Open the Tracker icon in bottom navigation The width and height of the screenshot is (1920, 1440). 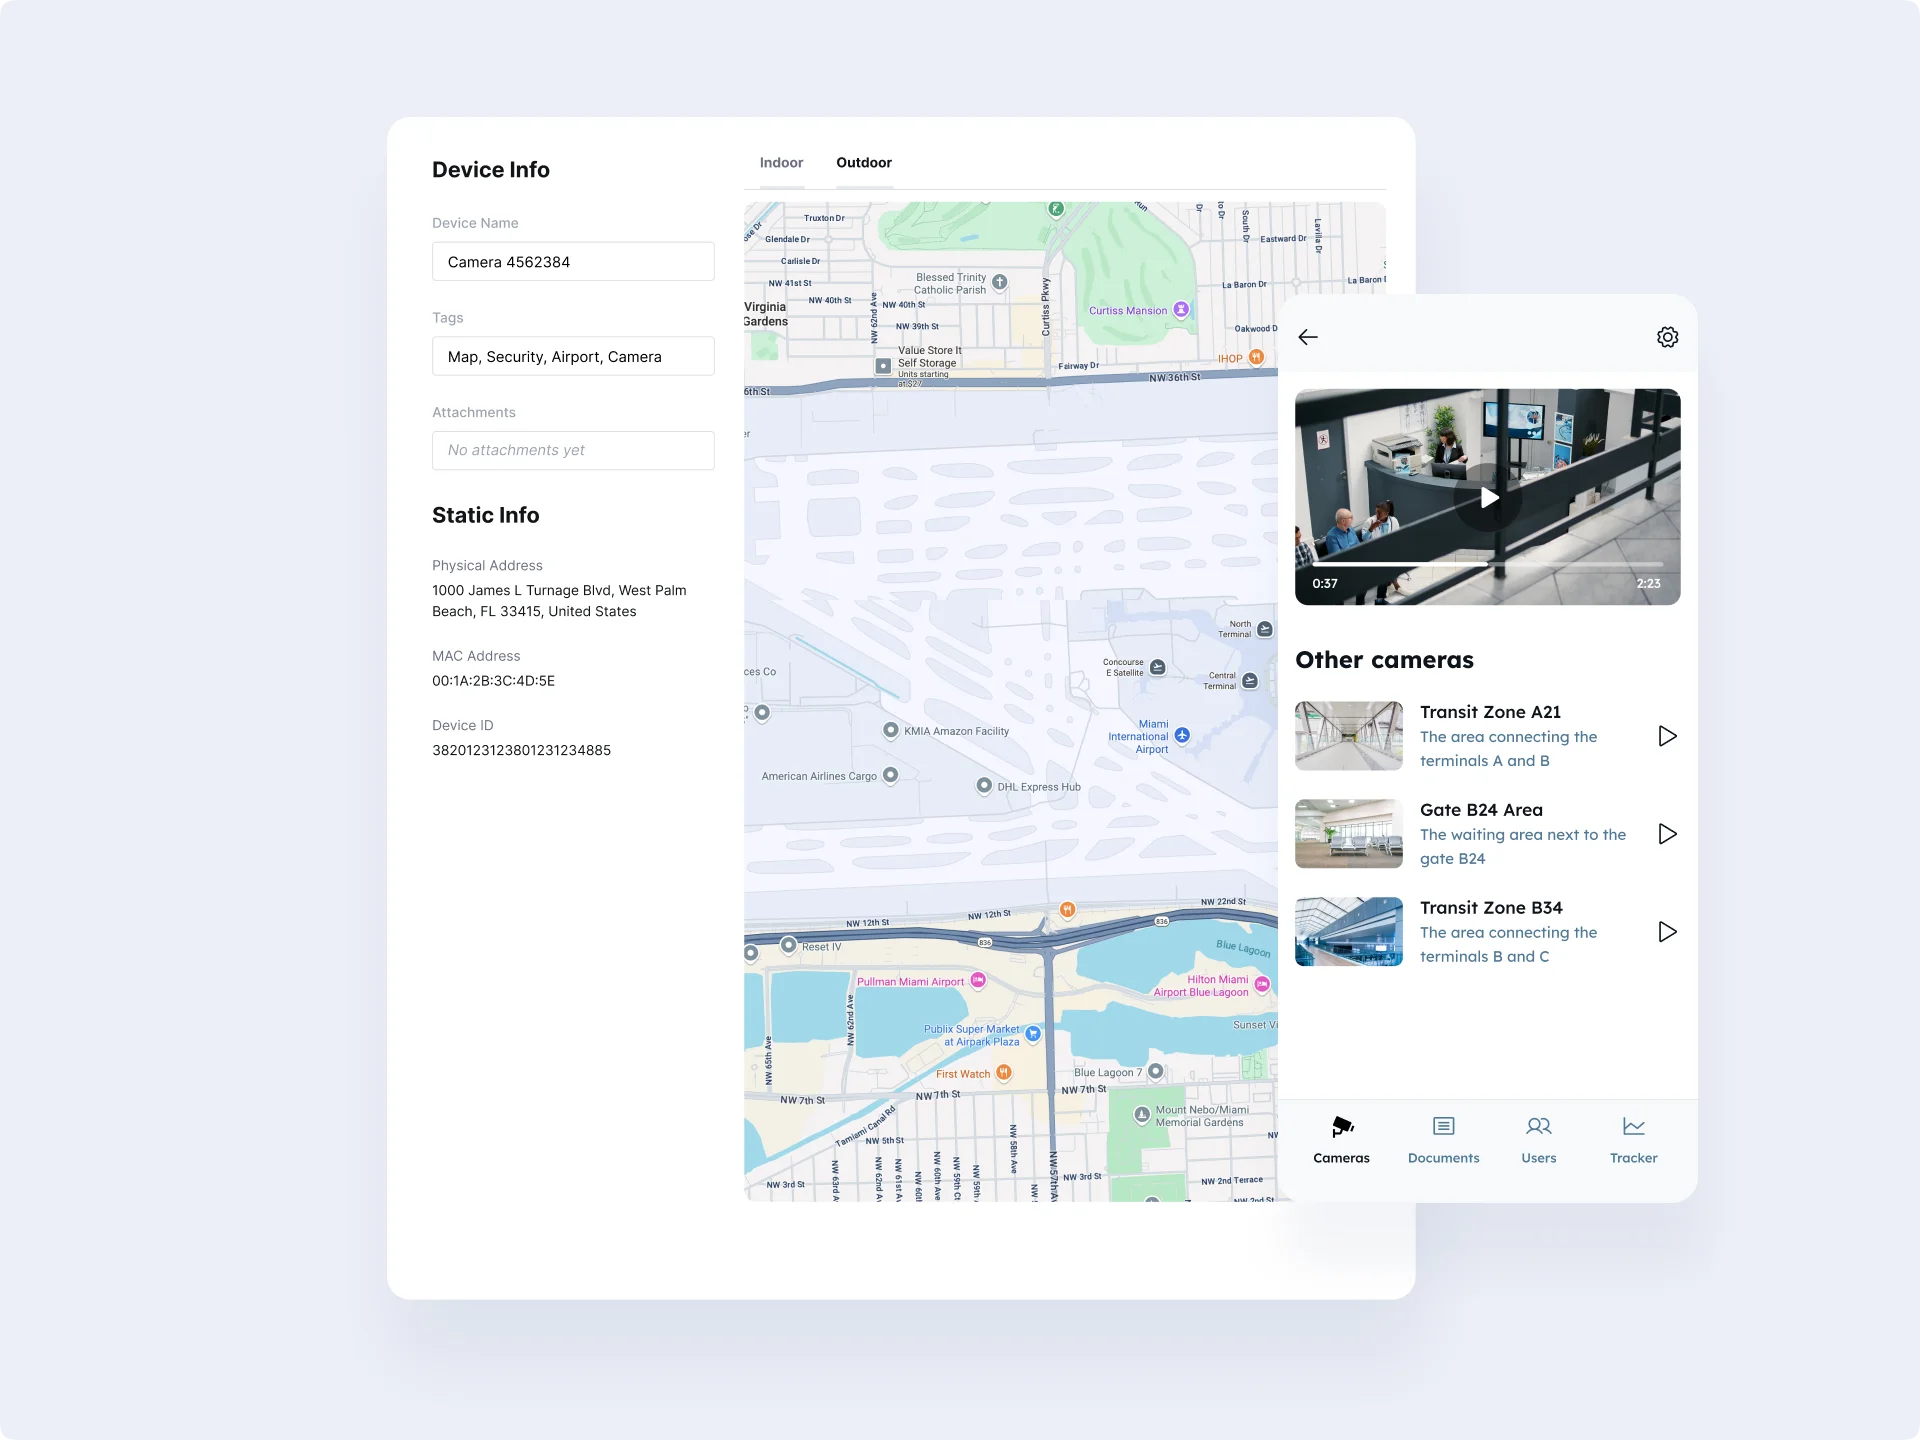click(1633, 1127)
